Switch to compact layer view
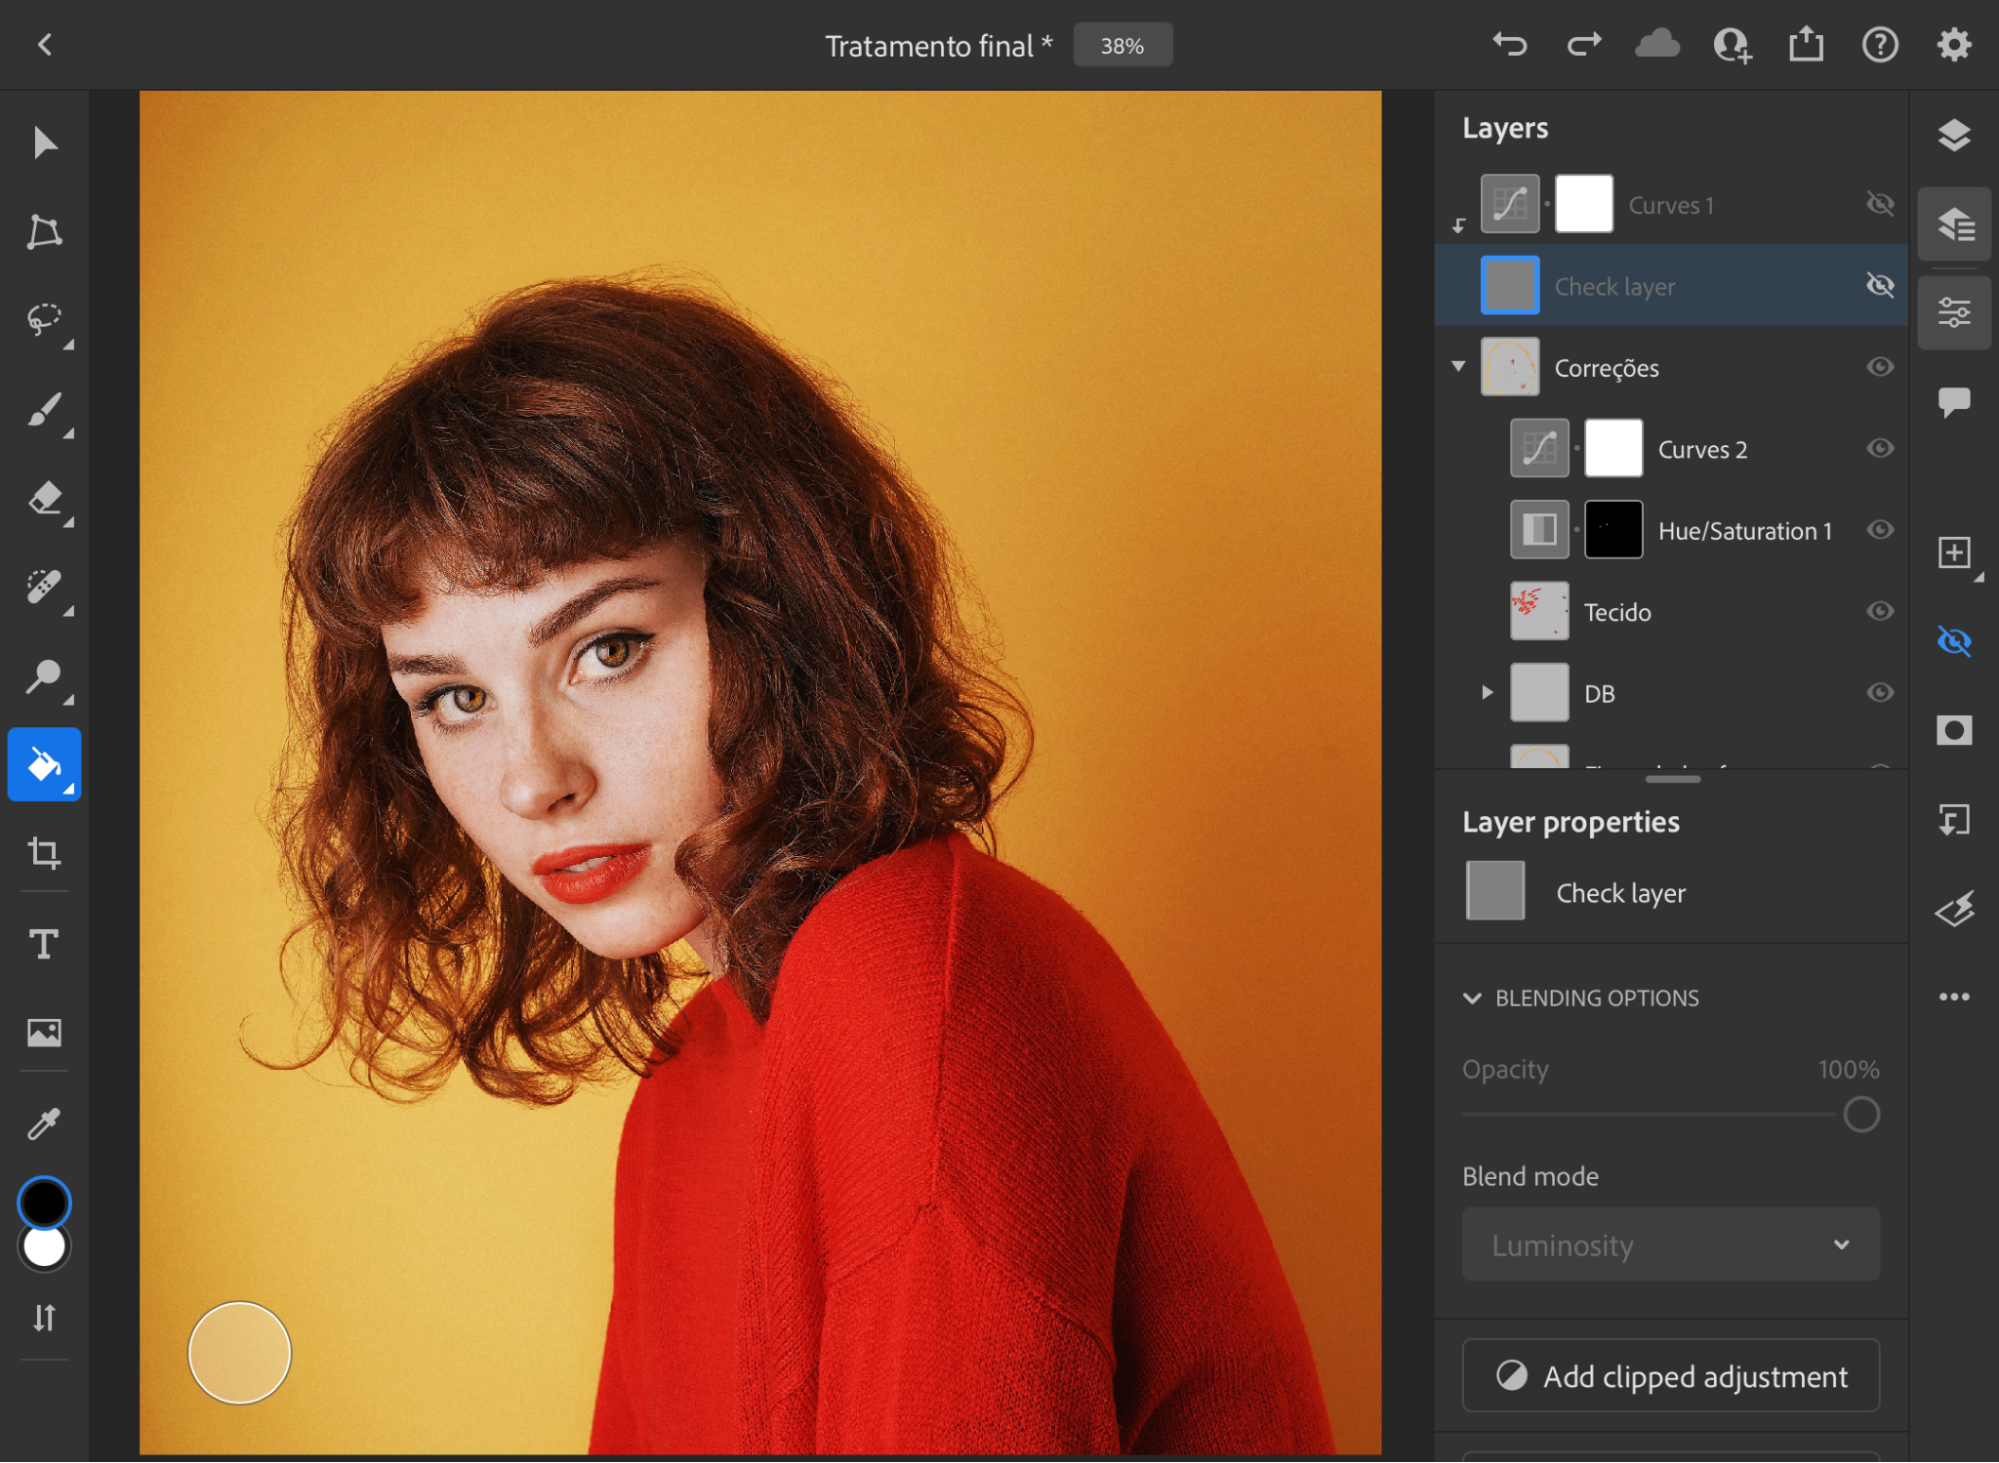 (1954, 135)
